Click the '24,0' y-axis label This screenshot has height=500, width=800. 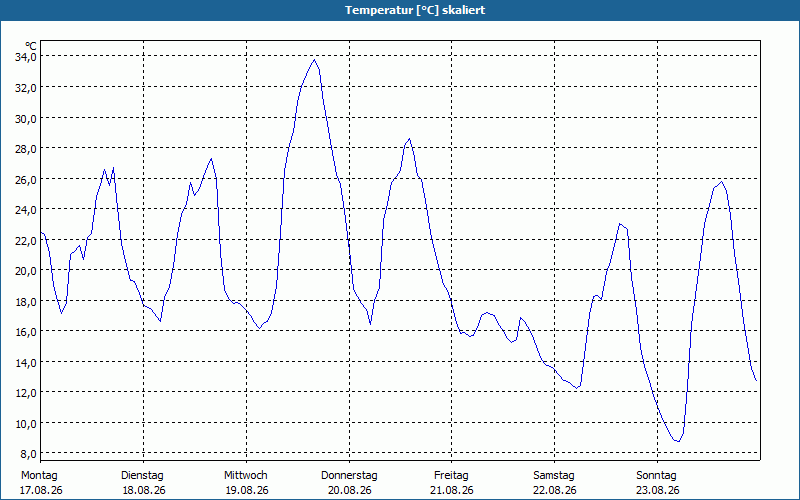tap(25, 209)
